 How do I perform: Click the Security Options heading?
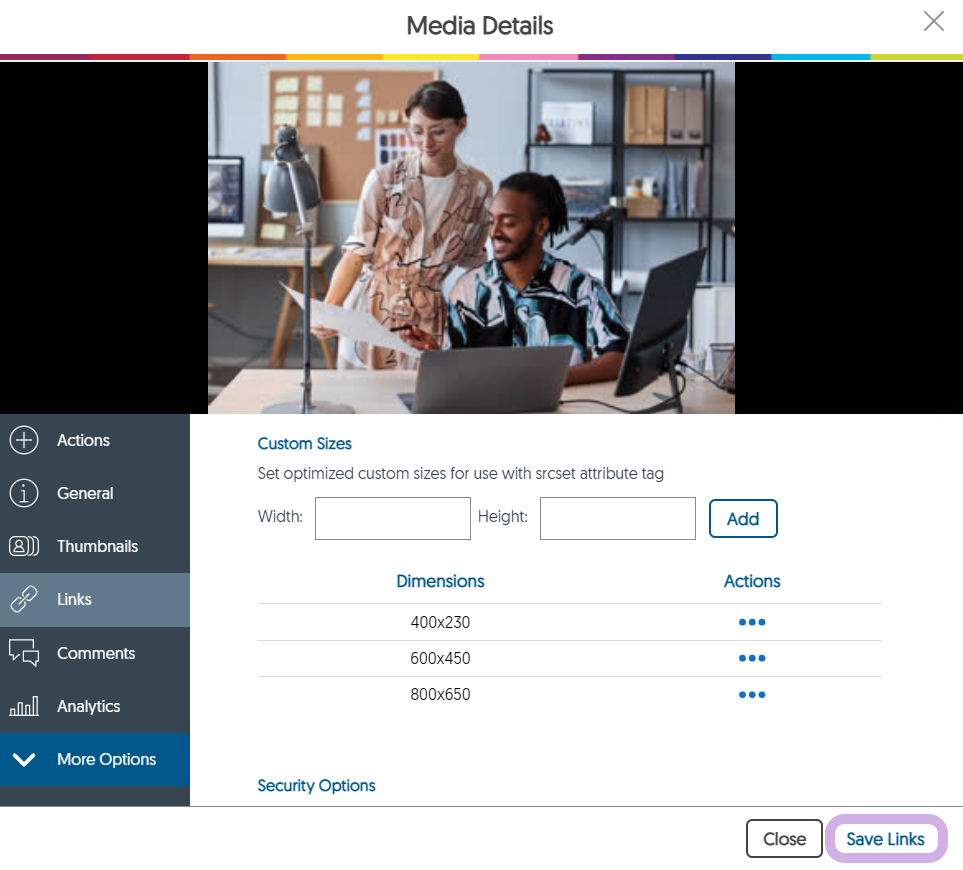(316, 785)
